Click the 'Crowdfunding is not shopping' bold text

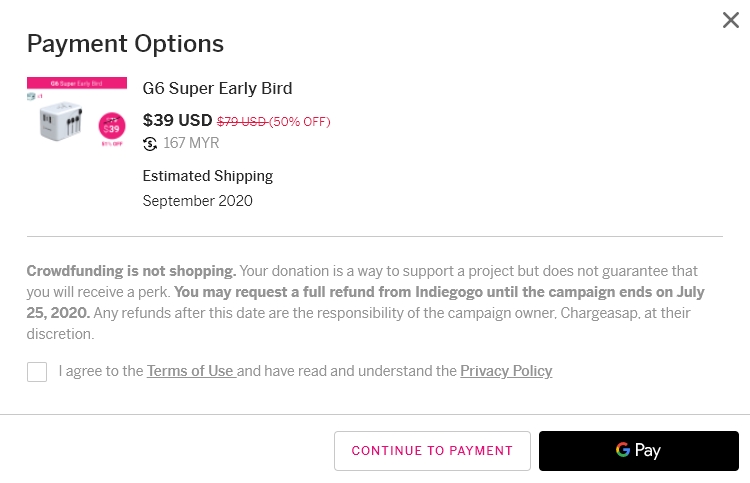(131, 271)
